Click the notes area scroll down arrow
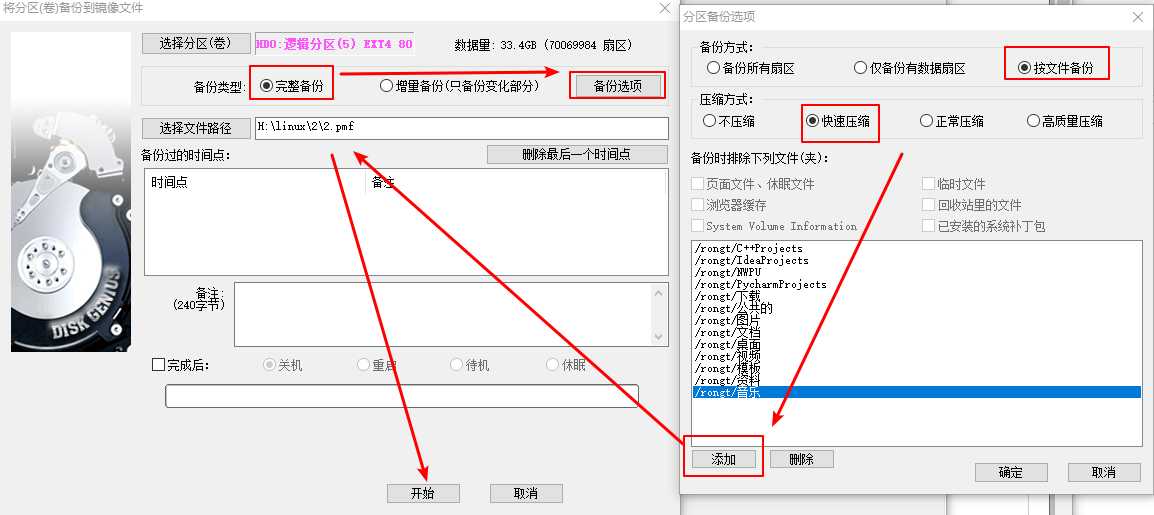1154x515 pixels. (x=659, y=336)
